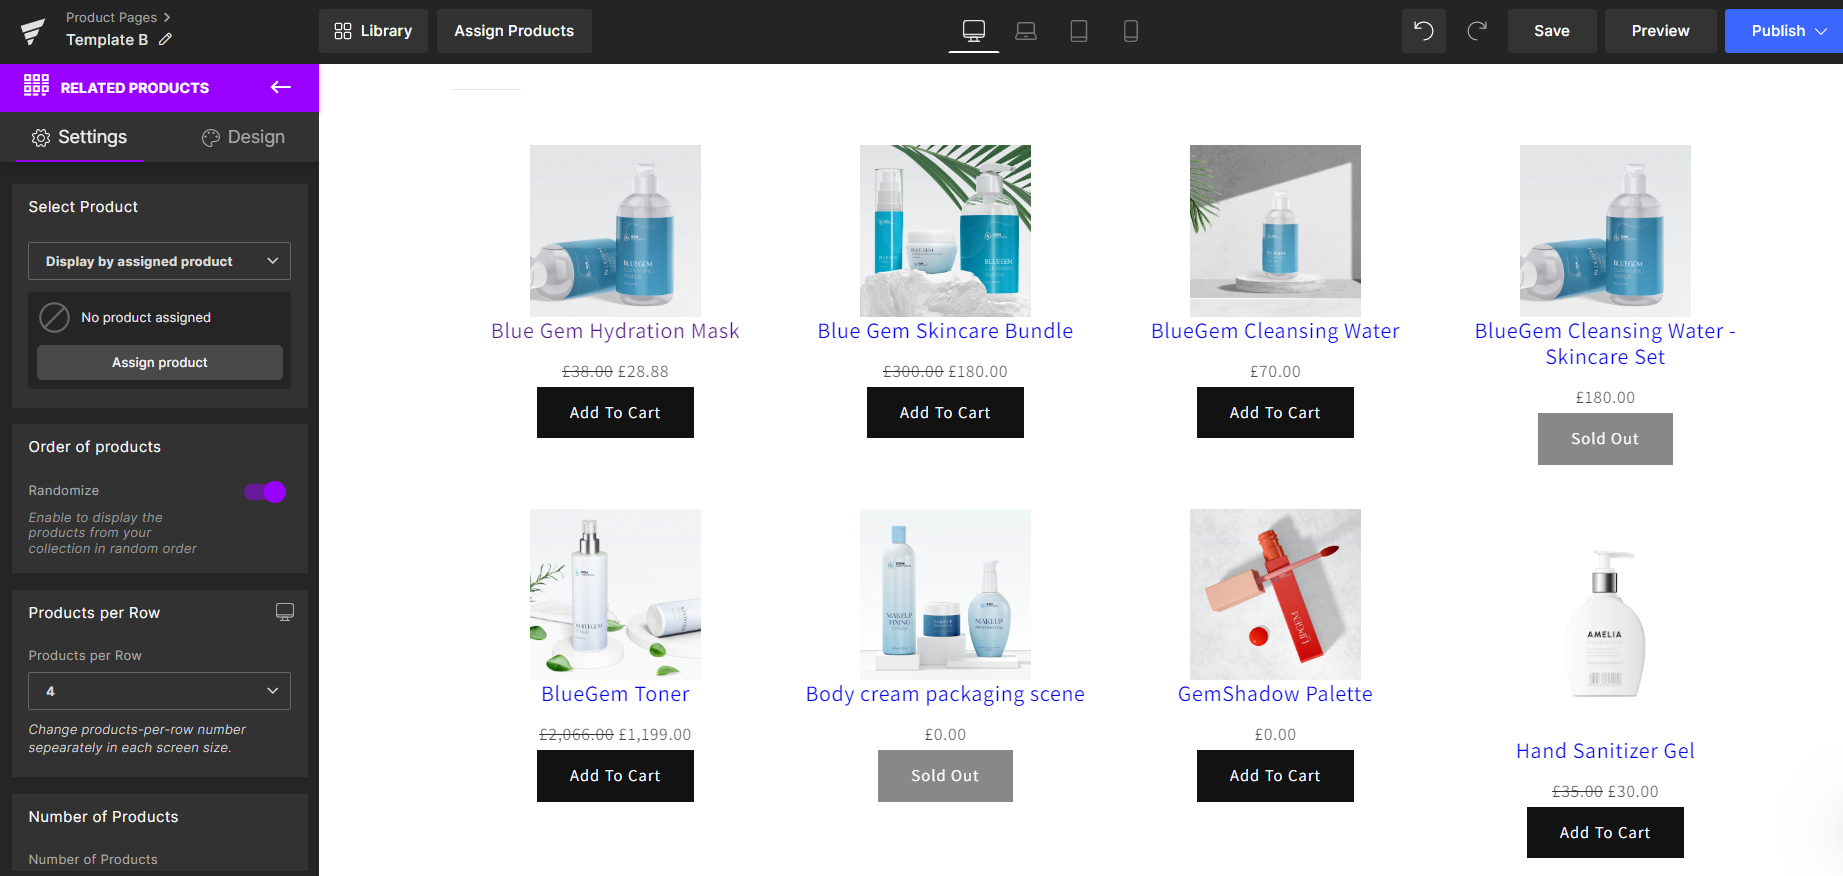Click the desktop icon beside Products per Row
The image size is (1843, 876).
coord(285,612)
